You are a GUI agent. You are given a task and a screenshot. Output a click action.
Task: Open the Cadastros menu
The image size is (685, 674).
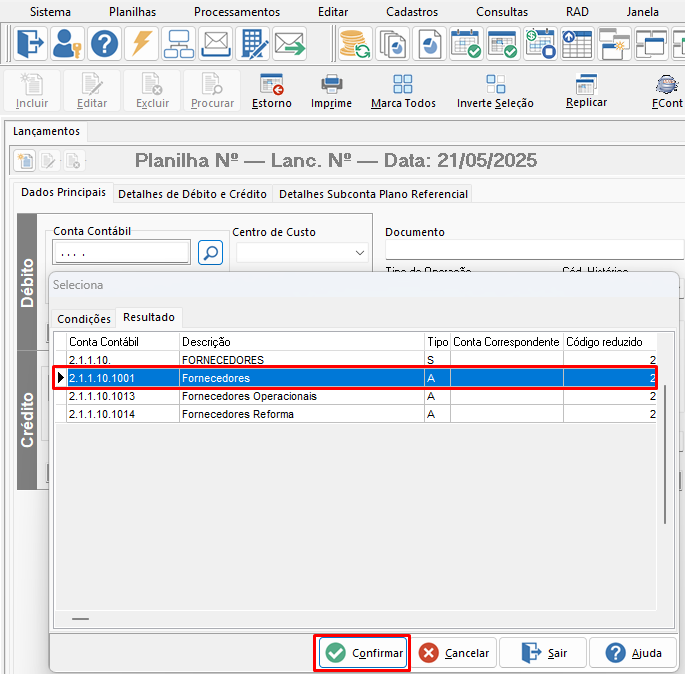pos(412,12)
